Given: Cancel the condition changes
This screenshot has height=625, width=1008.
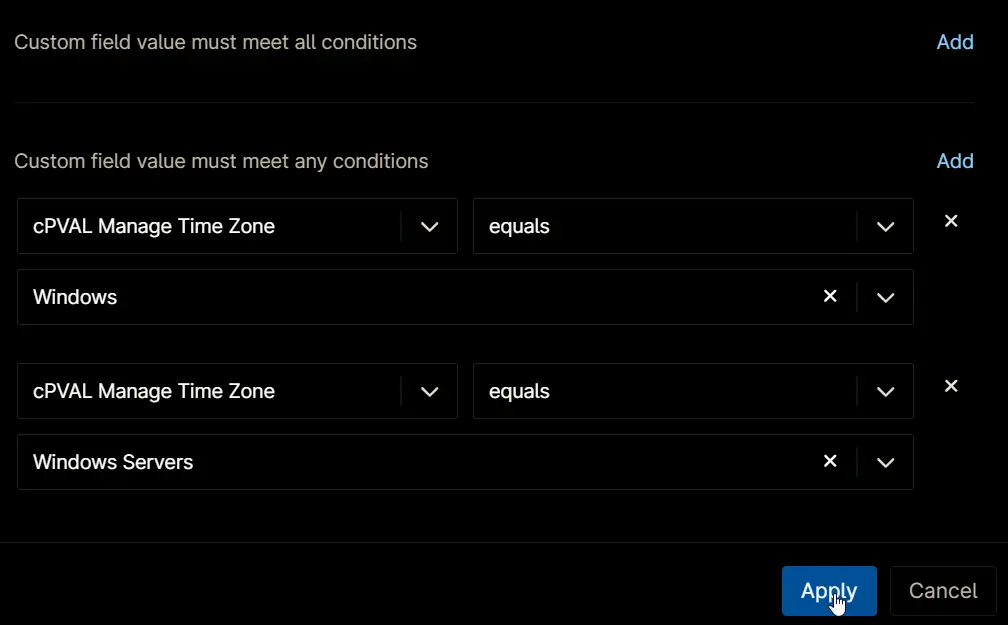Looking at the screenshot, I should (x=942, y=591).
